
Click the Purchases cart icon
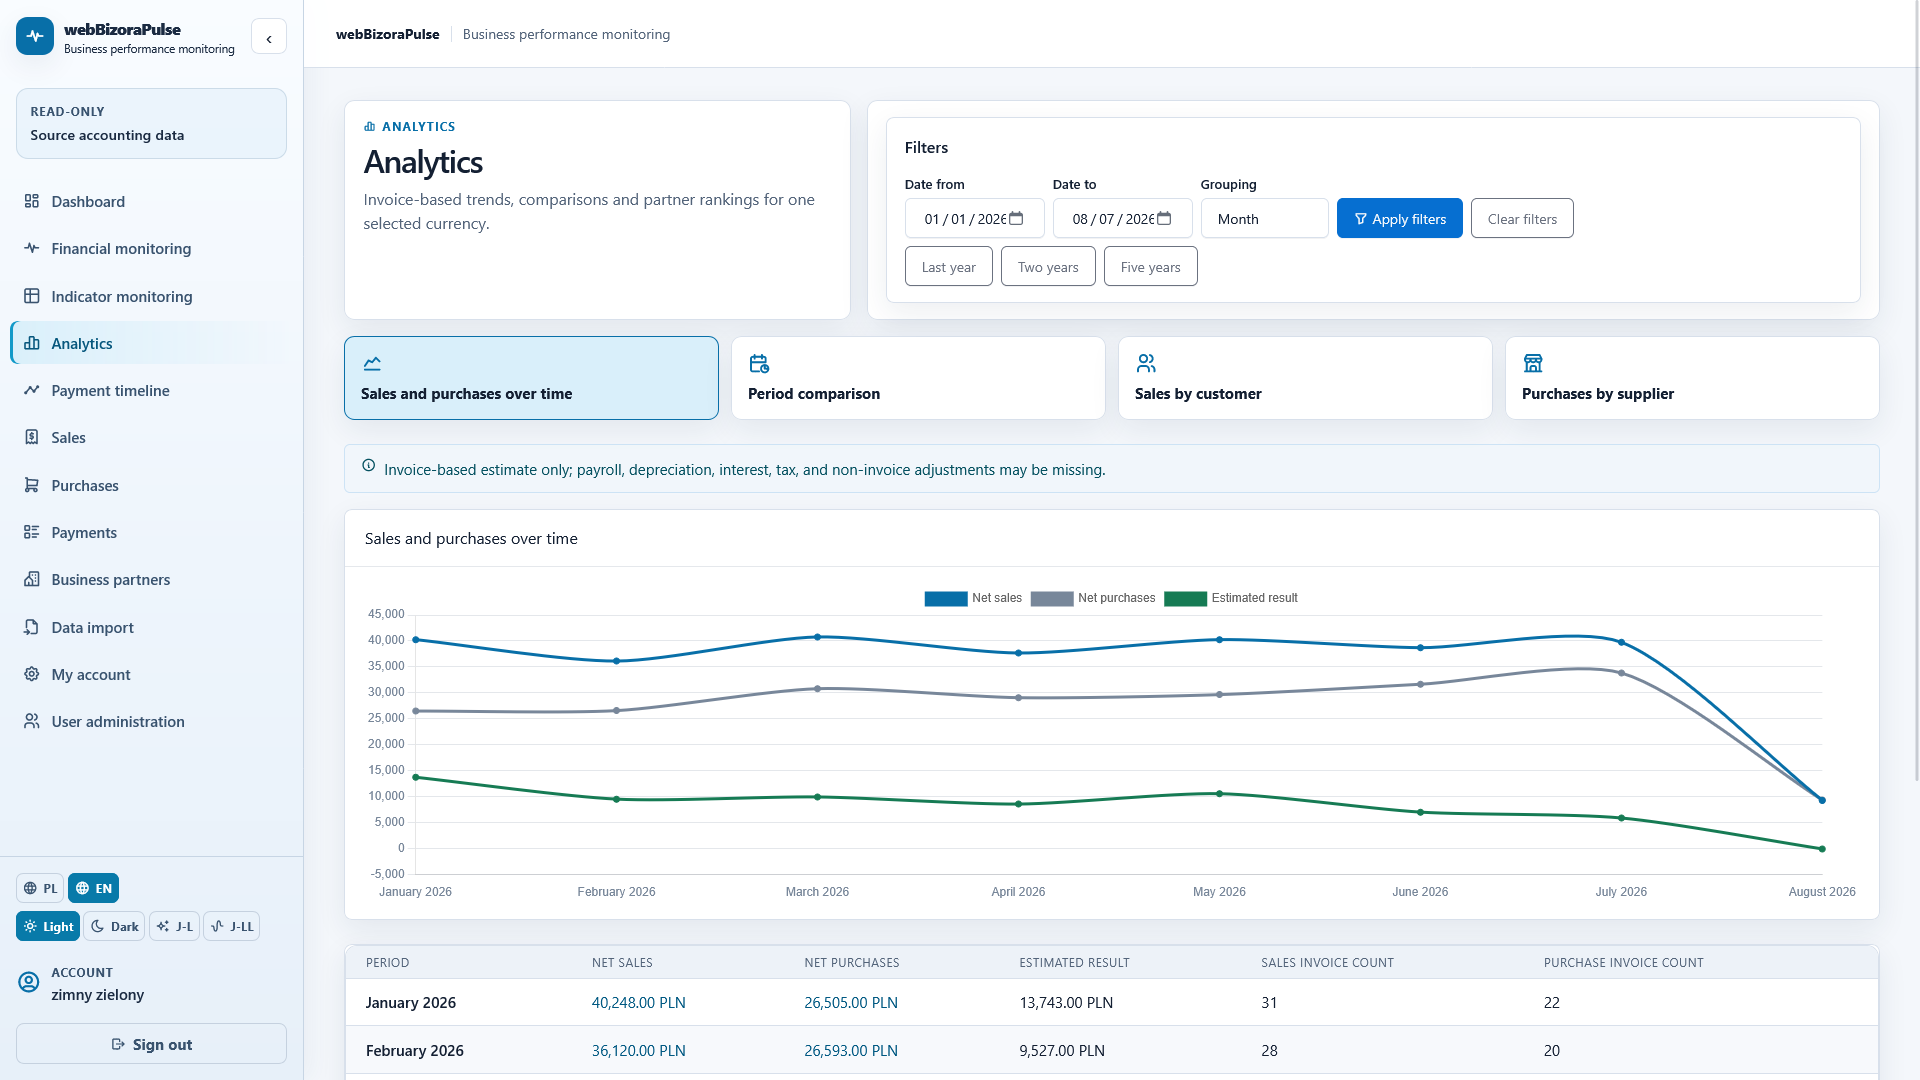[32, 485]
